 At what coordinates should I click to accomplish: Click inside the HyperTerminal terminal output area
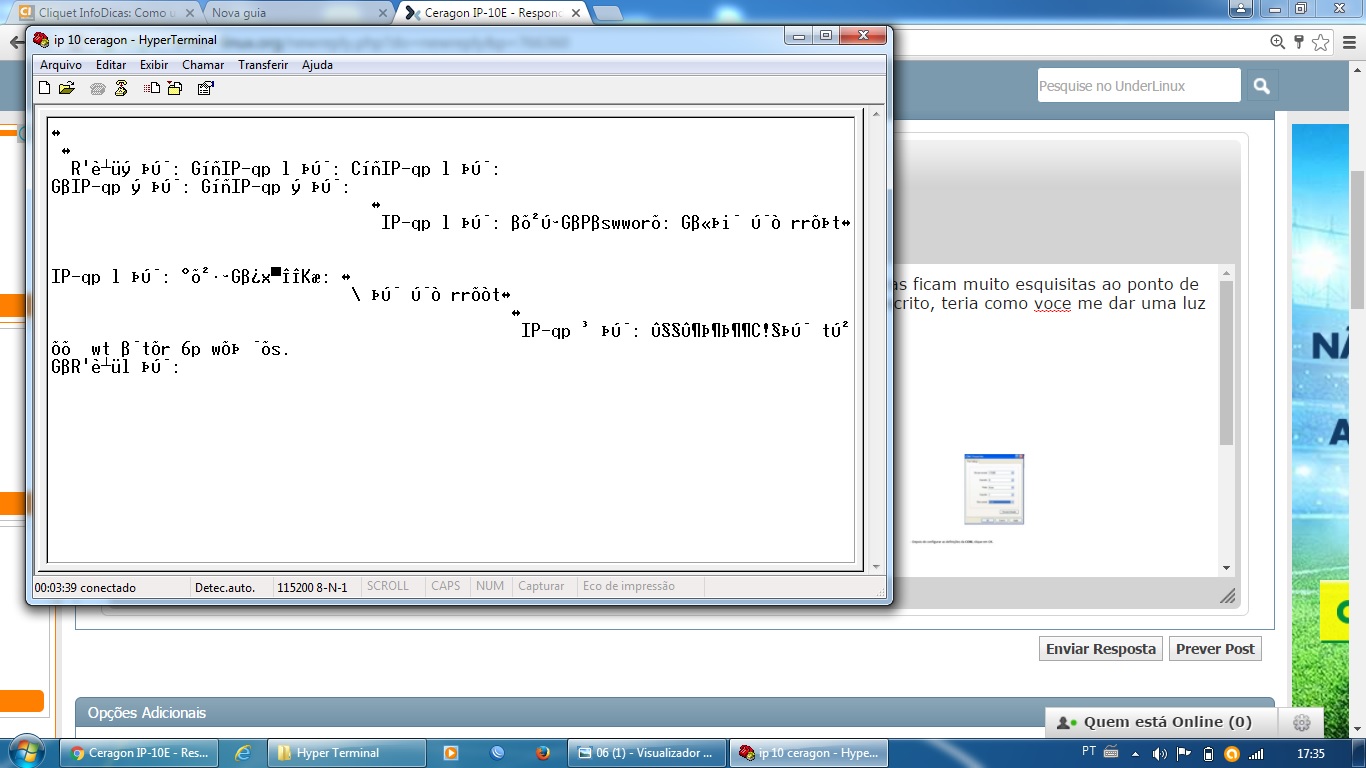click(x=451, y=340)
